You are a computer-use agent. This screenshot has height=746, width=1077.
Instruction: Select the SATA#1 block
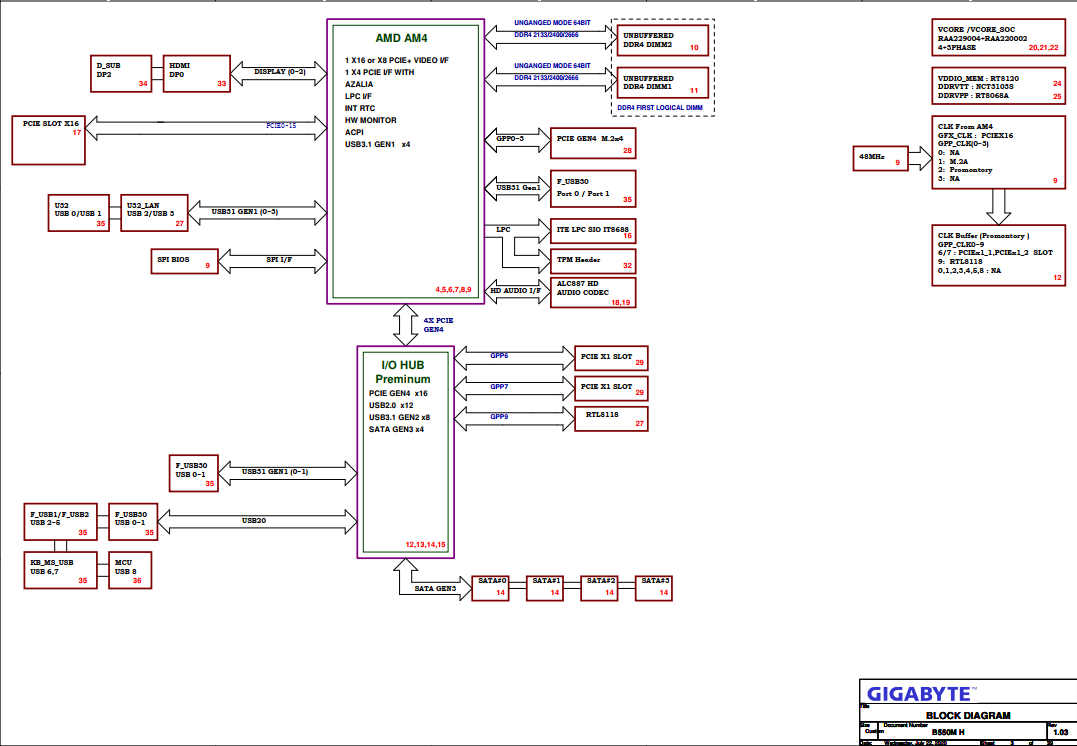545,588
